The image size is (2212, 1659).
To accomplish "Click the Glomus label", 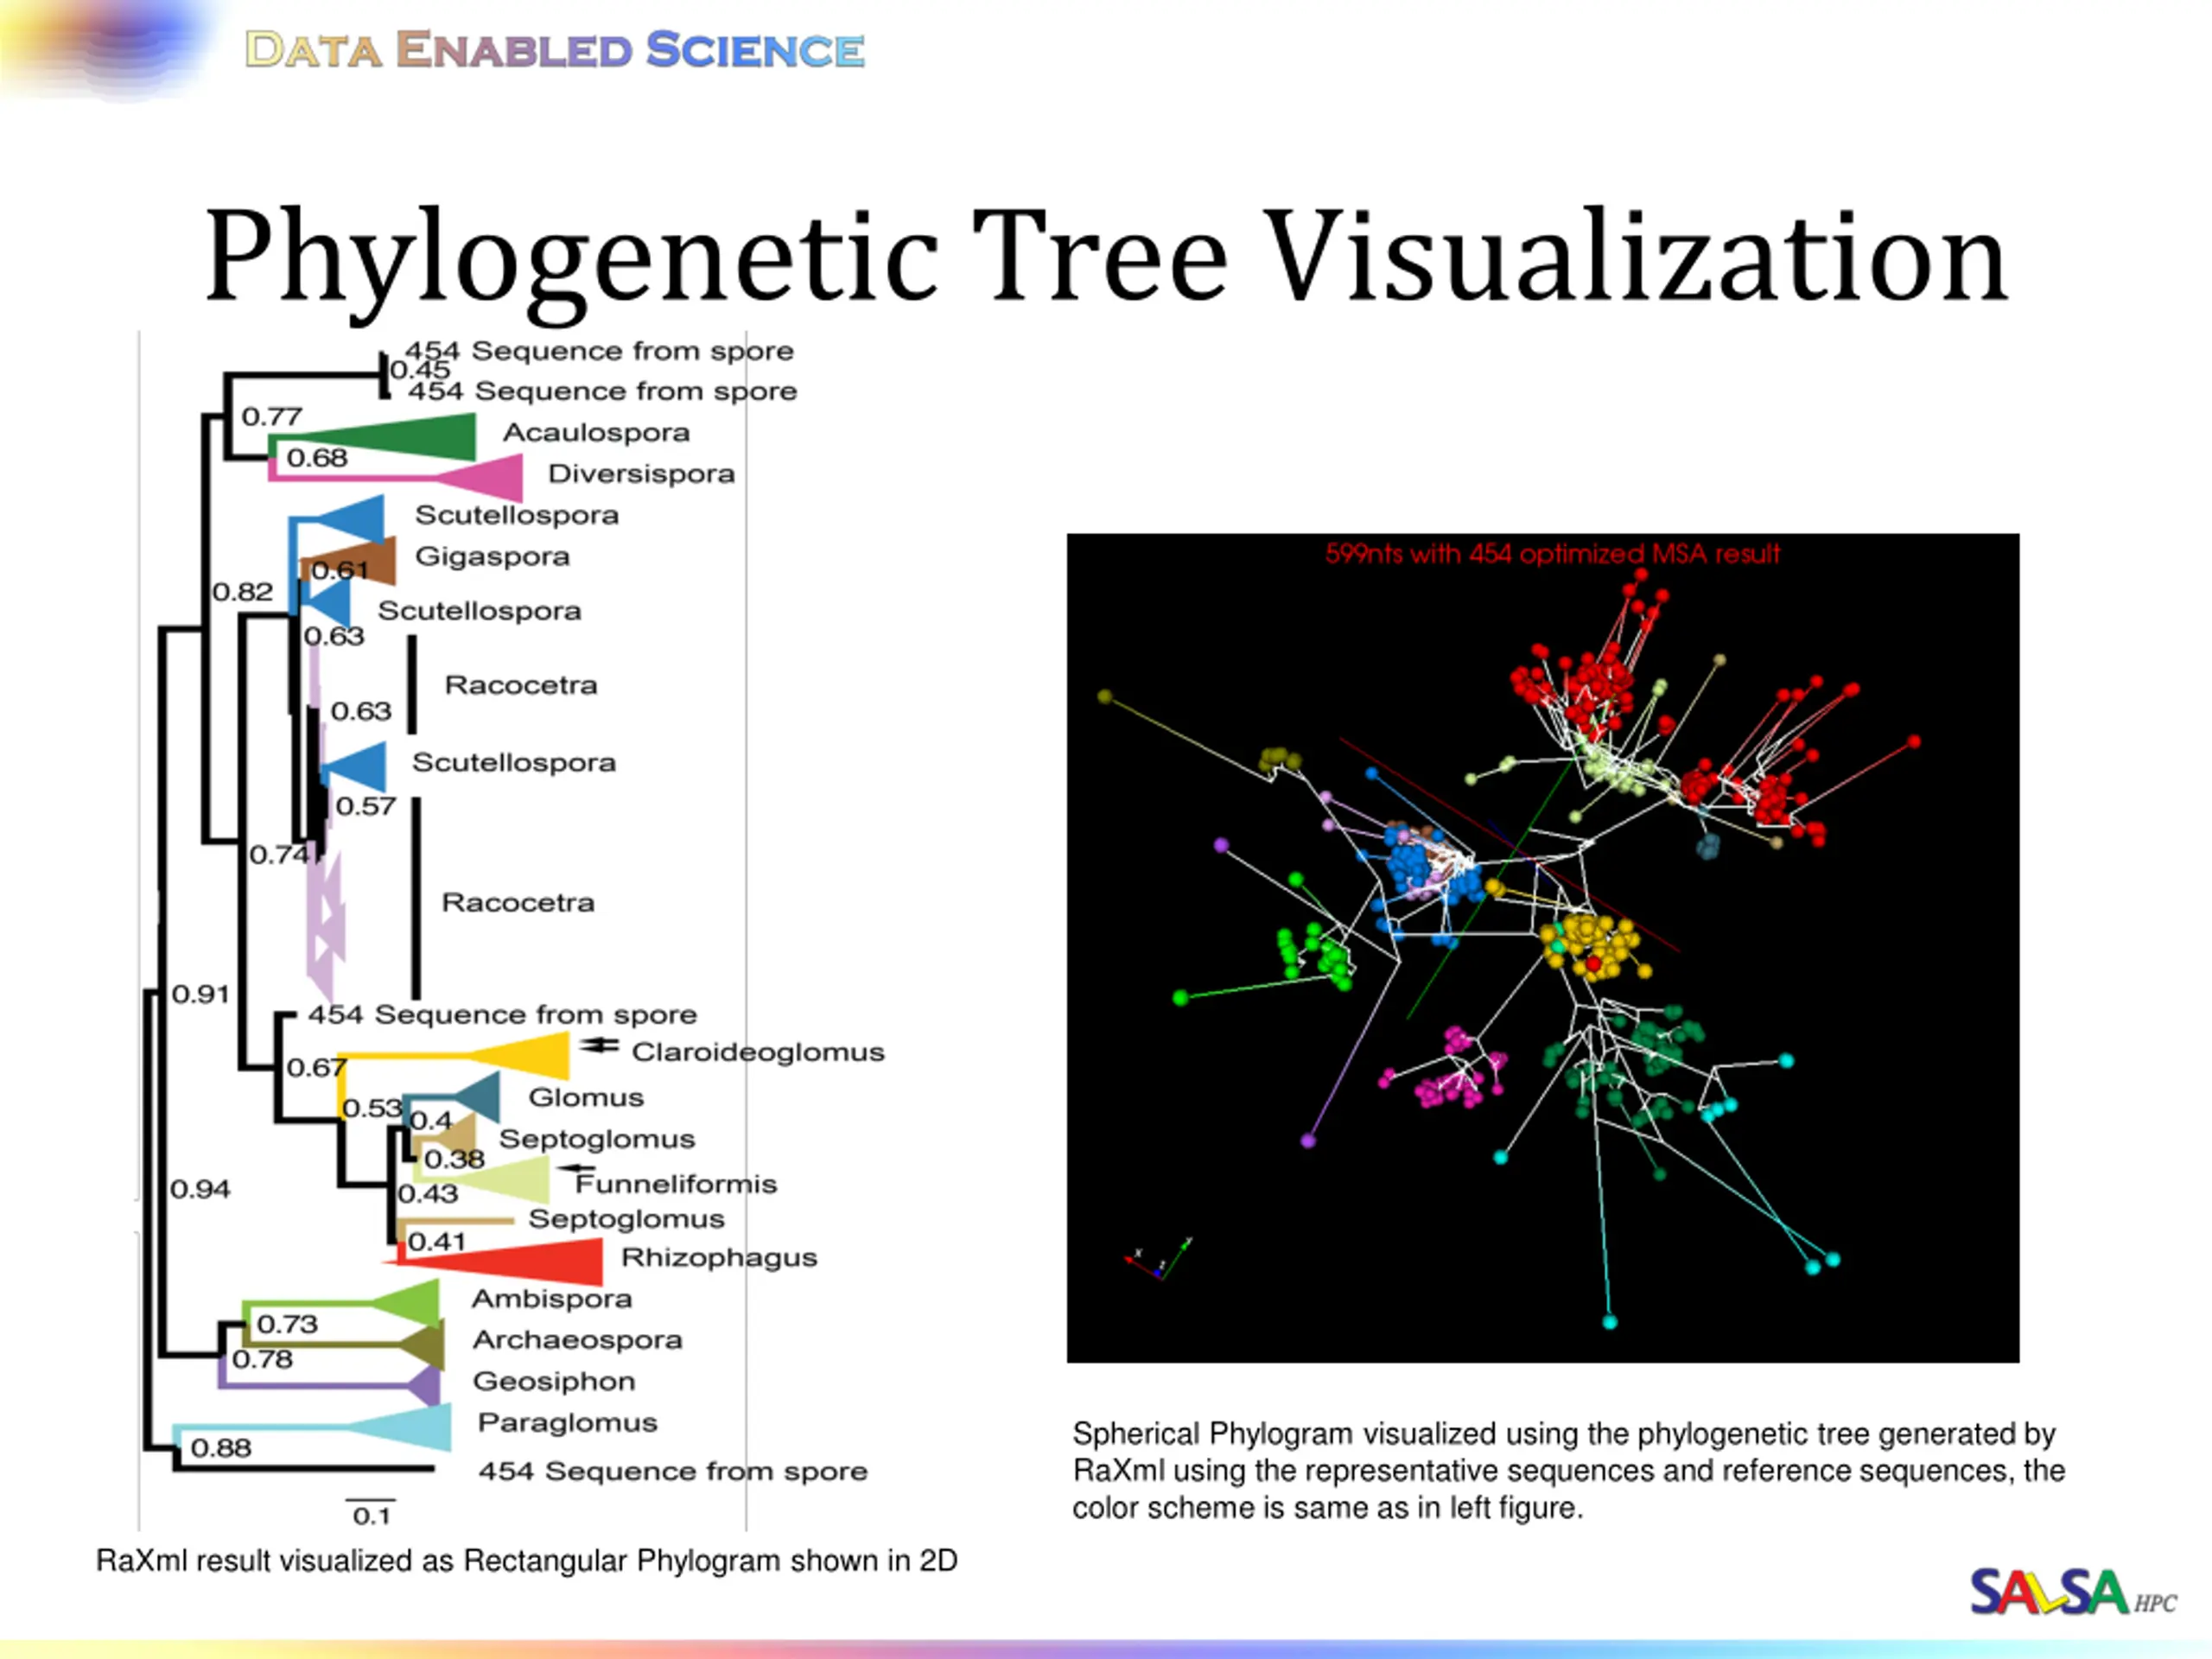I will 586,1097.
